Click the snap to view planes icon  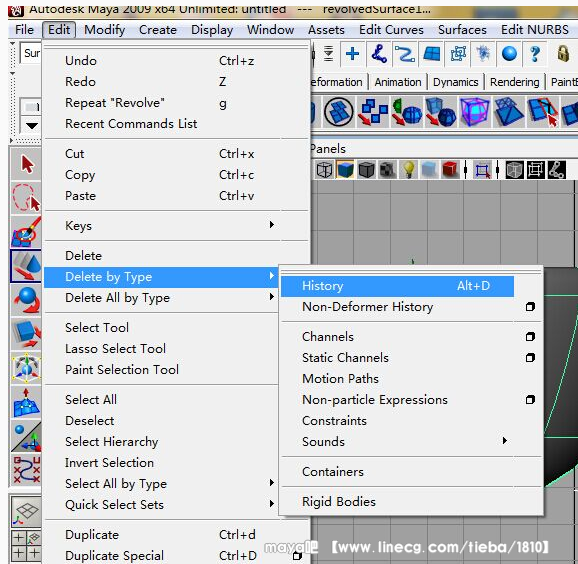coord(431,54)
